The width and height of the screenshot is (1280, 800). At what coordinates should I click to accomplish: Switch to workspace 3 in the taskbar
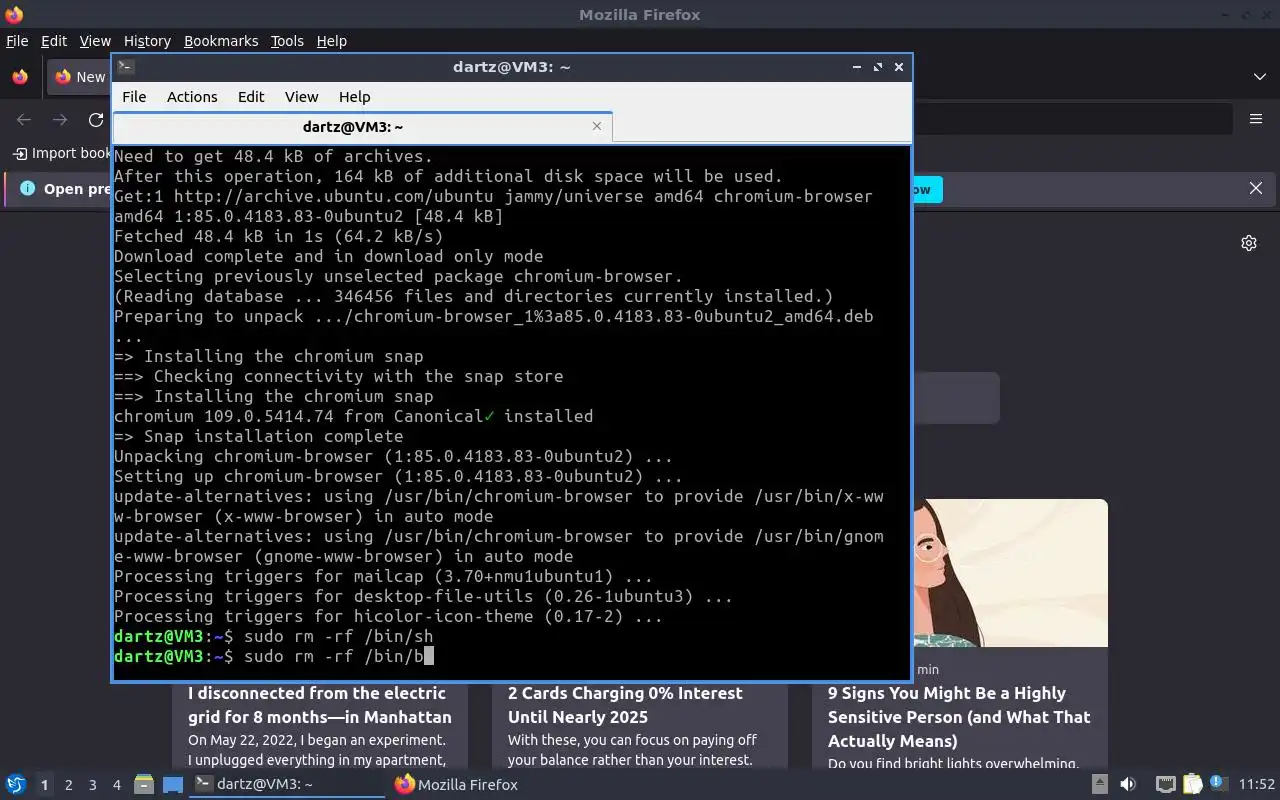[x=92, y=785]
